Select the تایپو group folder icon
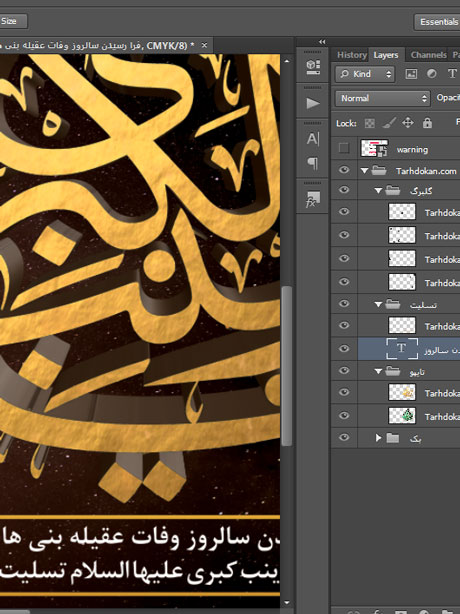The width and height of the screenshot is (460, 614). click(x=393, y=371)
